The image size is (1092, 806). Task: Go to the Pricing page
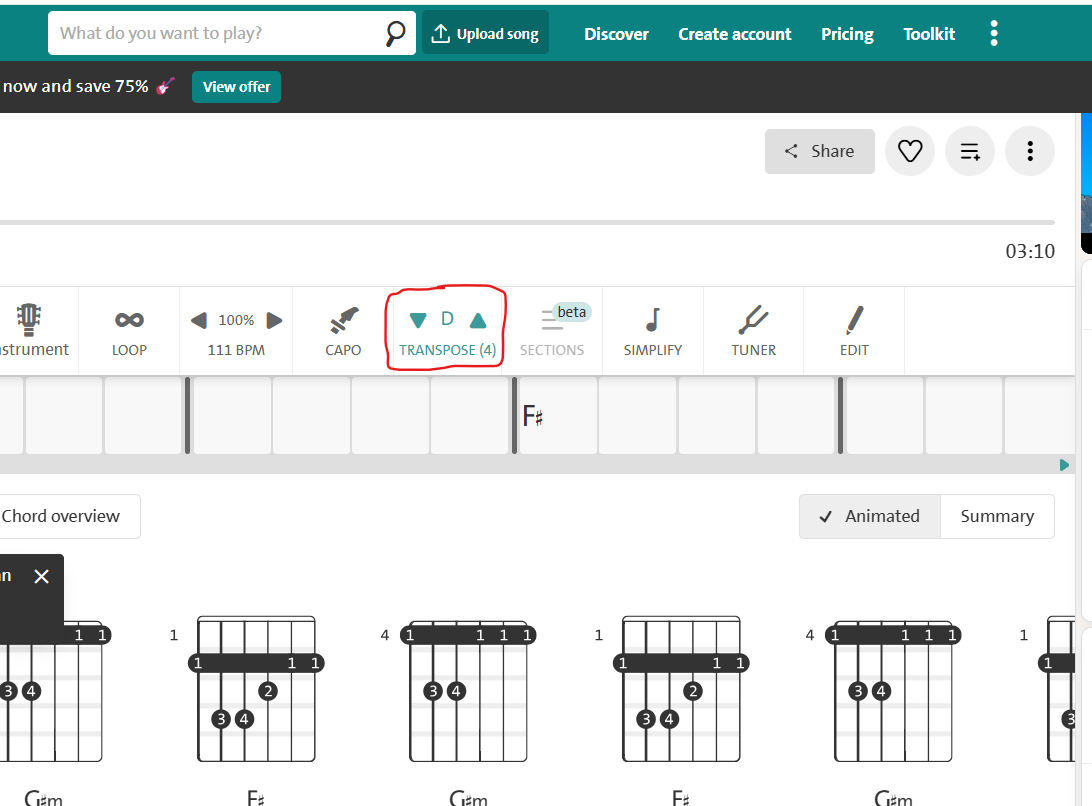(847, 34)
